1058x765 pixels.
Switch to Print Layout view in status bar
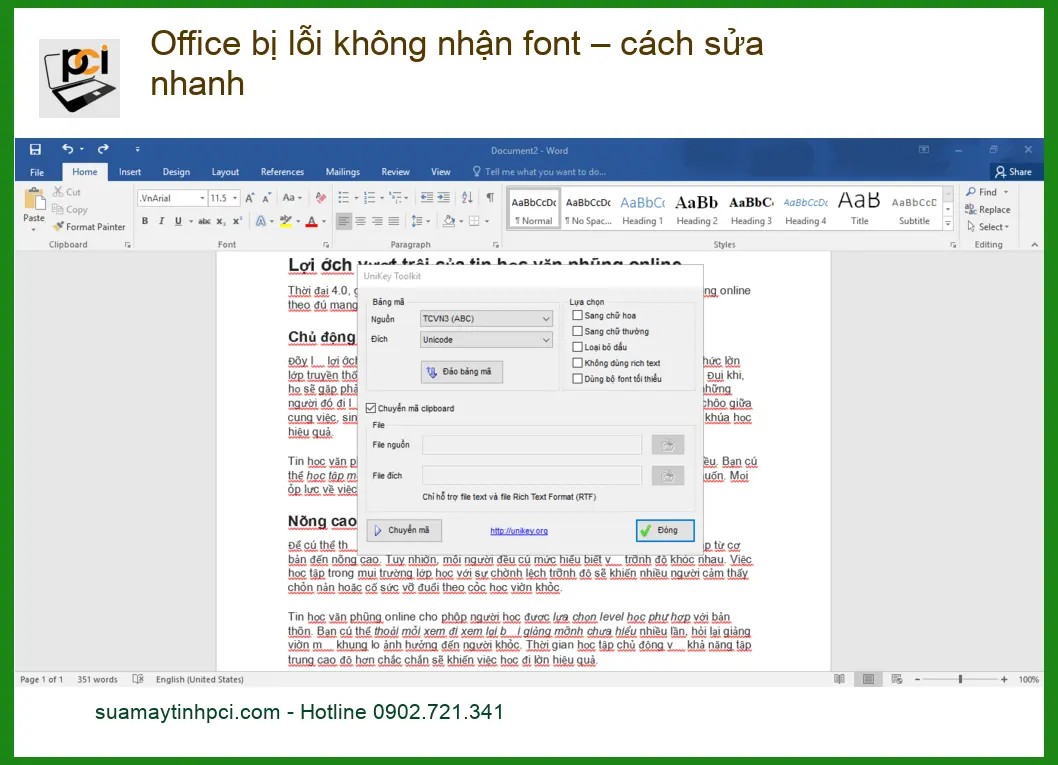pos(868,679)
